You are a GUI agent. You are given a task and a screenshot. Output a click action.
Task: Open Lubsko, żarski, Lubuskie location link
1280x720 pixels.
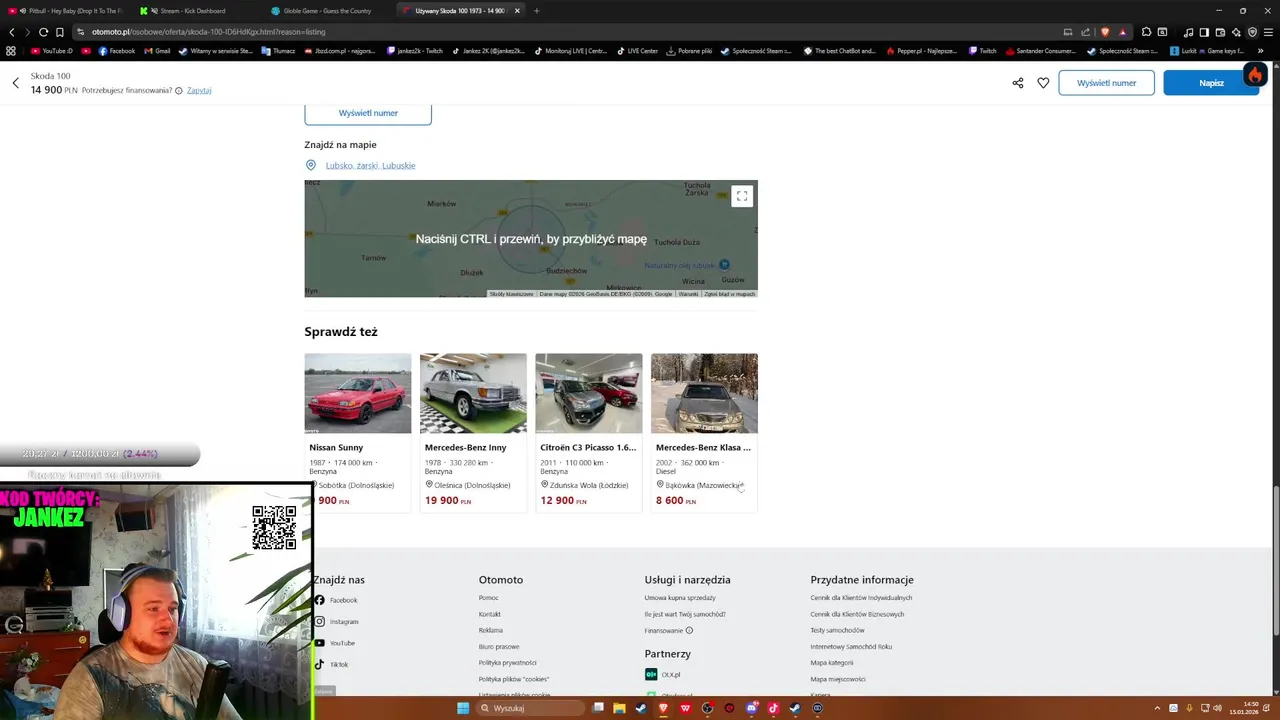point(370,165)
